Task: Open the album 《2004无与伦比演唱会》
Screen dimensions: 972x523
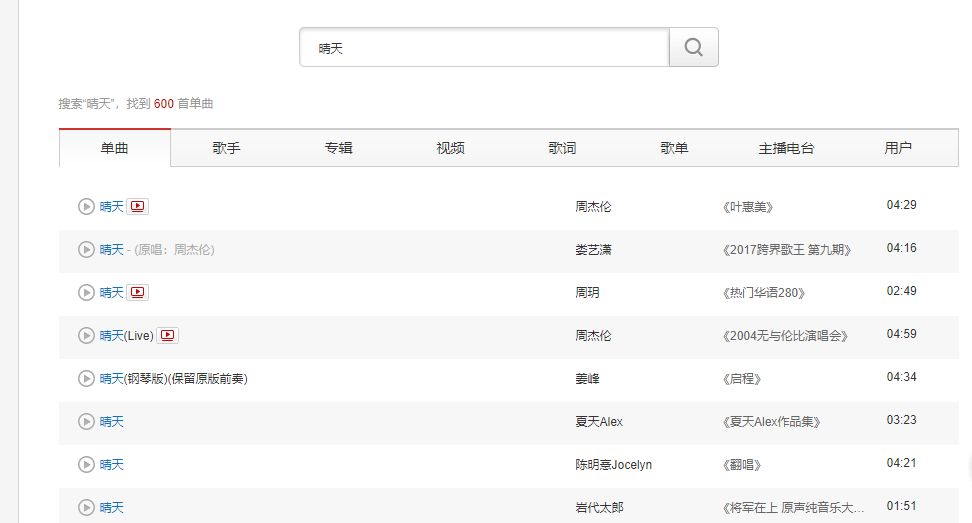Action: 784,336
